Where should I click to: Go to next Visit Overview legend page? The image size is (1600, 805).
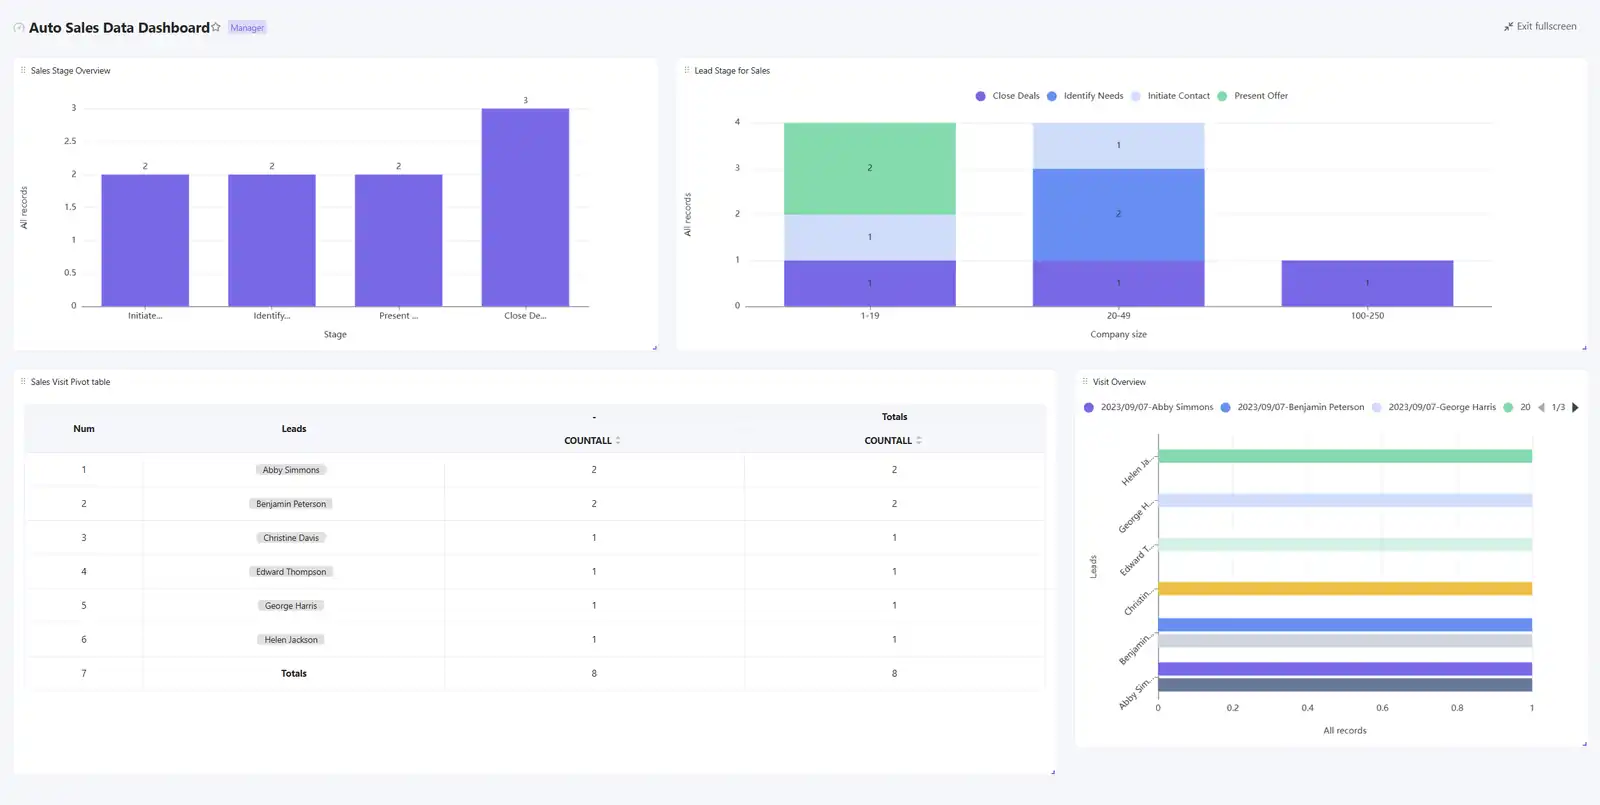[x=1575, y=407]
